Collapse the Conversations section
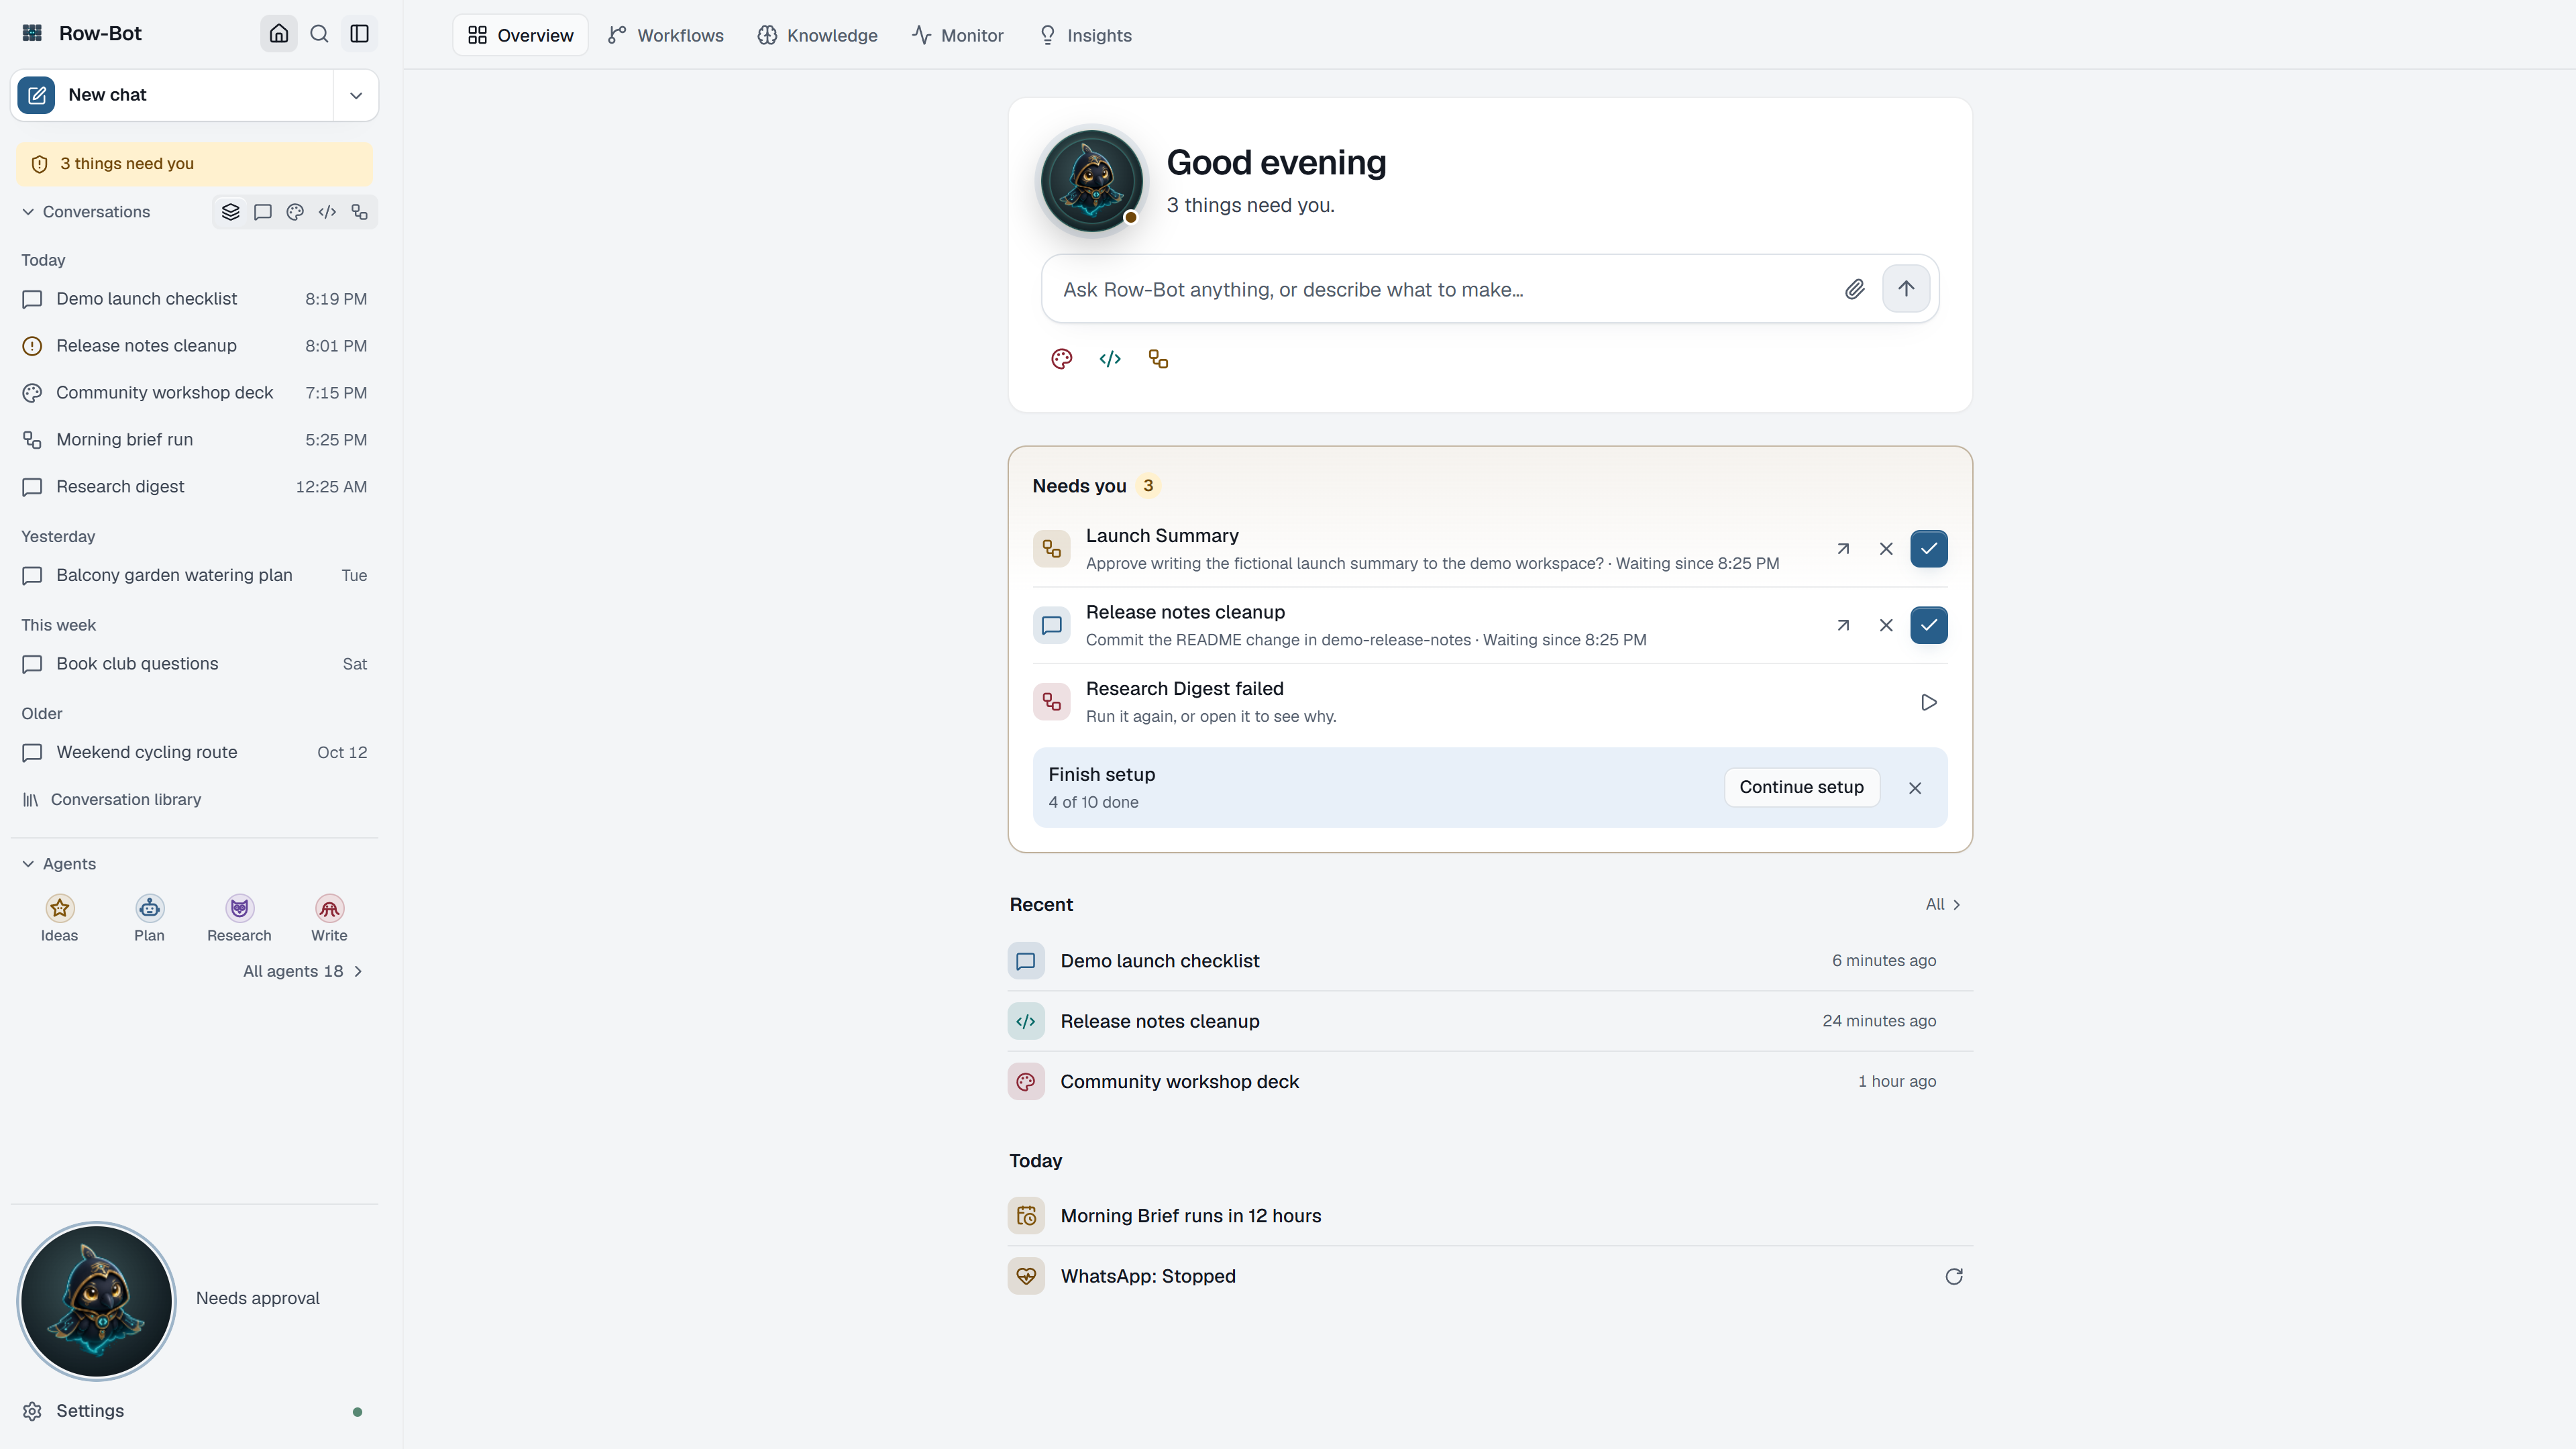 tap(86, 212)
